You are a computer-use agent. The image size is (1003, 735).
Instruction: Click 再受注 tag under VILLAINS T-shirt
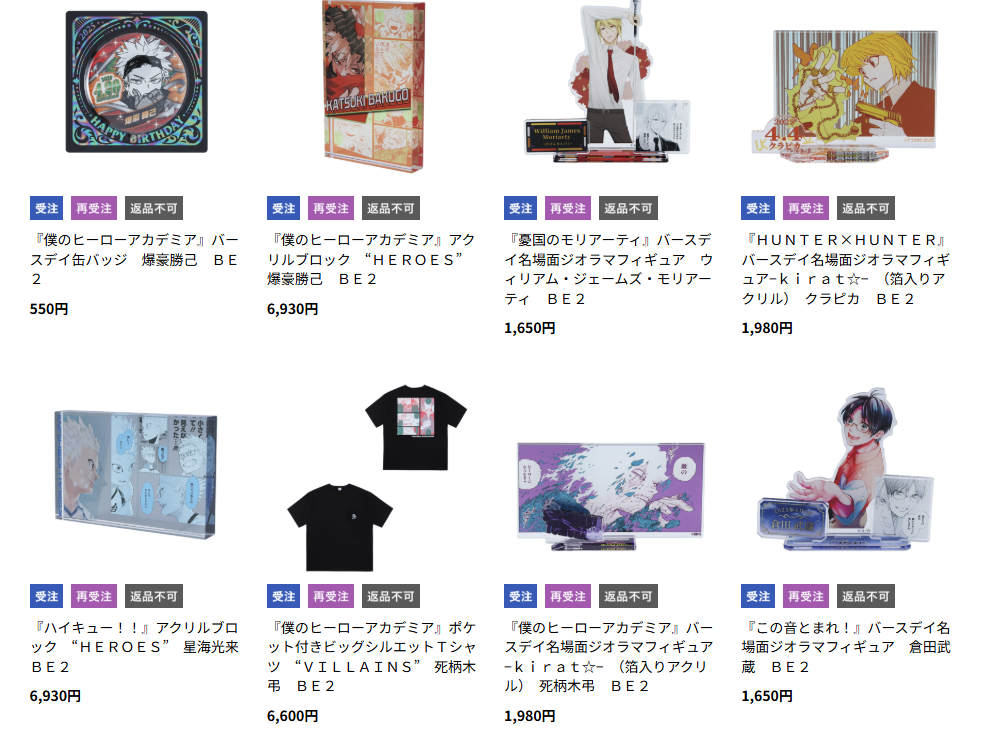point(331,596)
